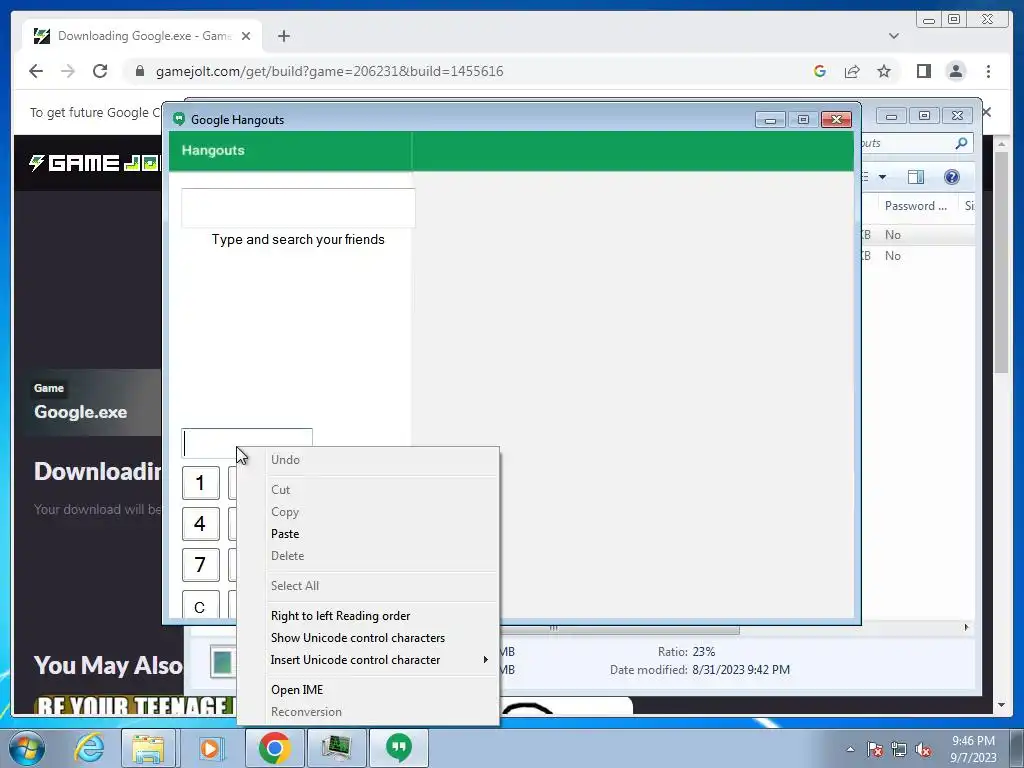The width and height of the screenshot is (1024, 768).
Task: Click the green Hangouts taskbar icon
Action: (x=399, y=748)
